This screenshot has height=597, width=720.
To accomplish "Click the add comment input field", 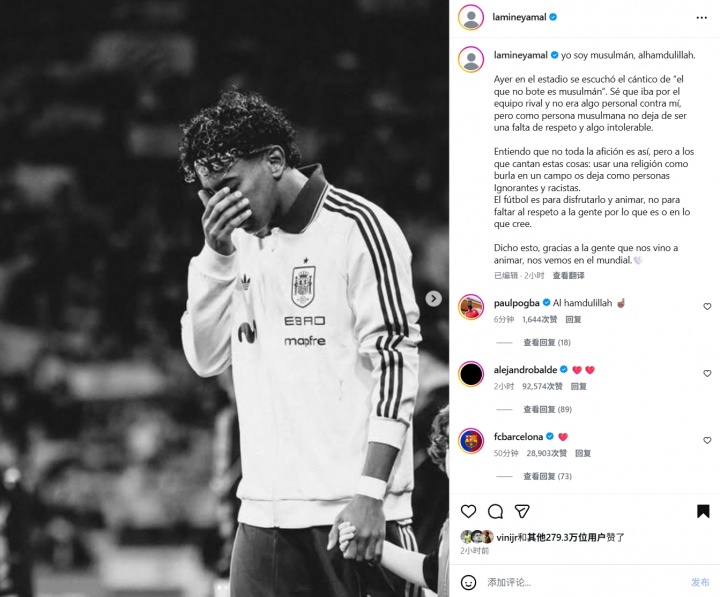I will [x=585, y=582].
